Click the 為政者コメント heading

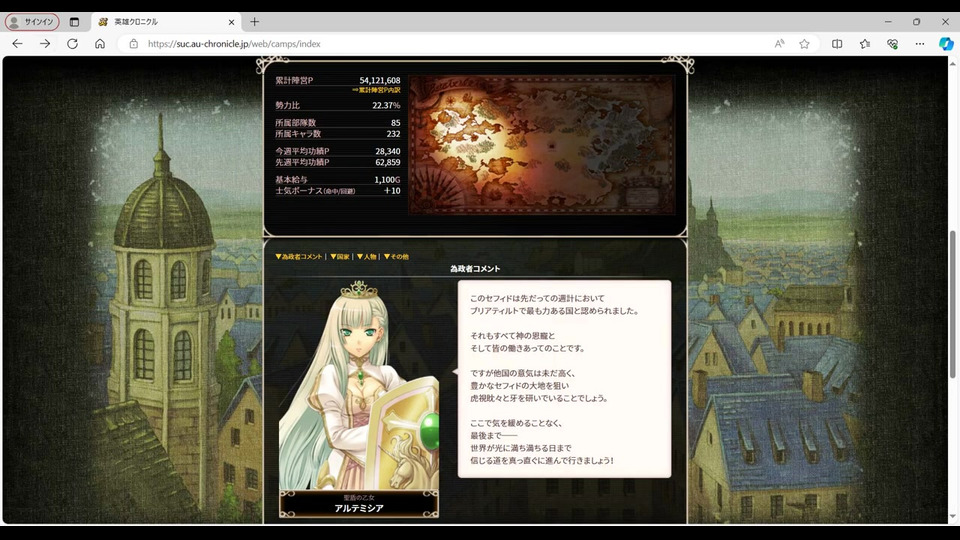(x=475, y=269)
